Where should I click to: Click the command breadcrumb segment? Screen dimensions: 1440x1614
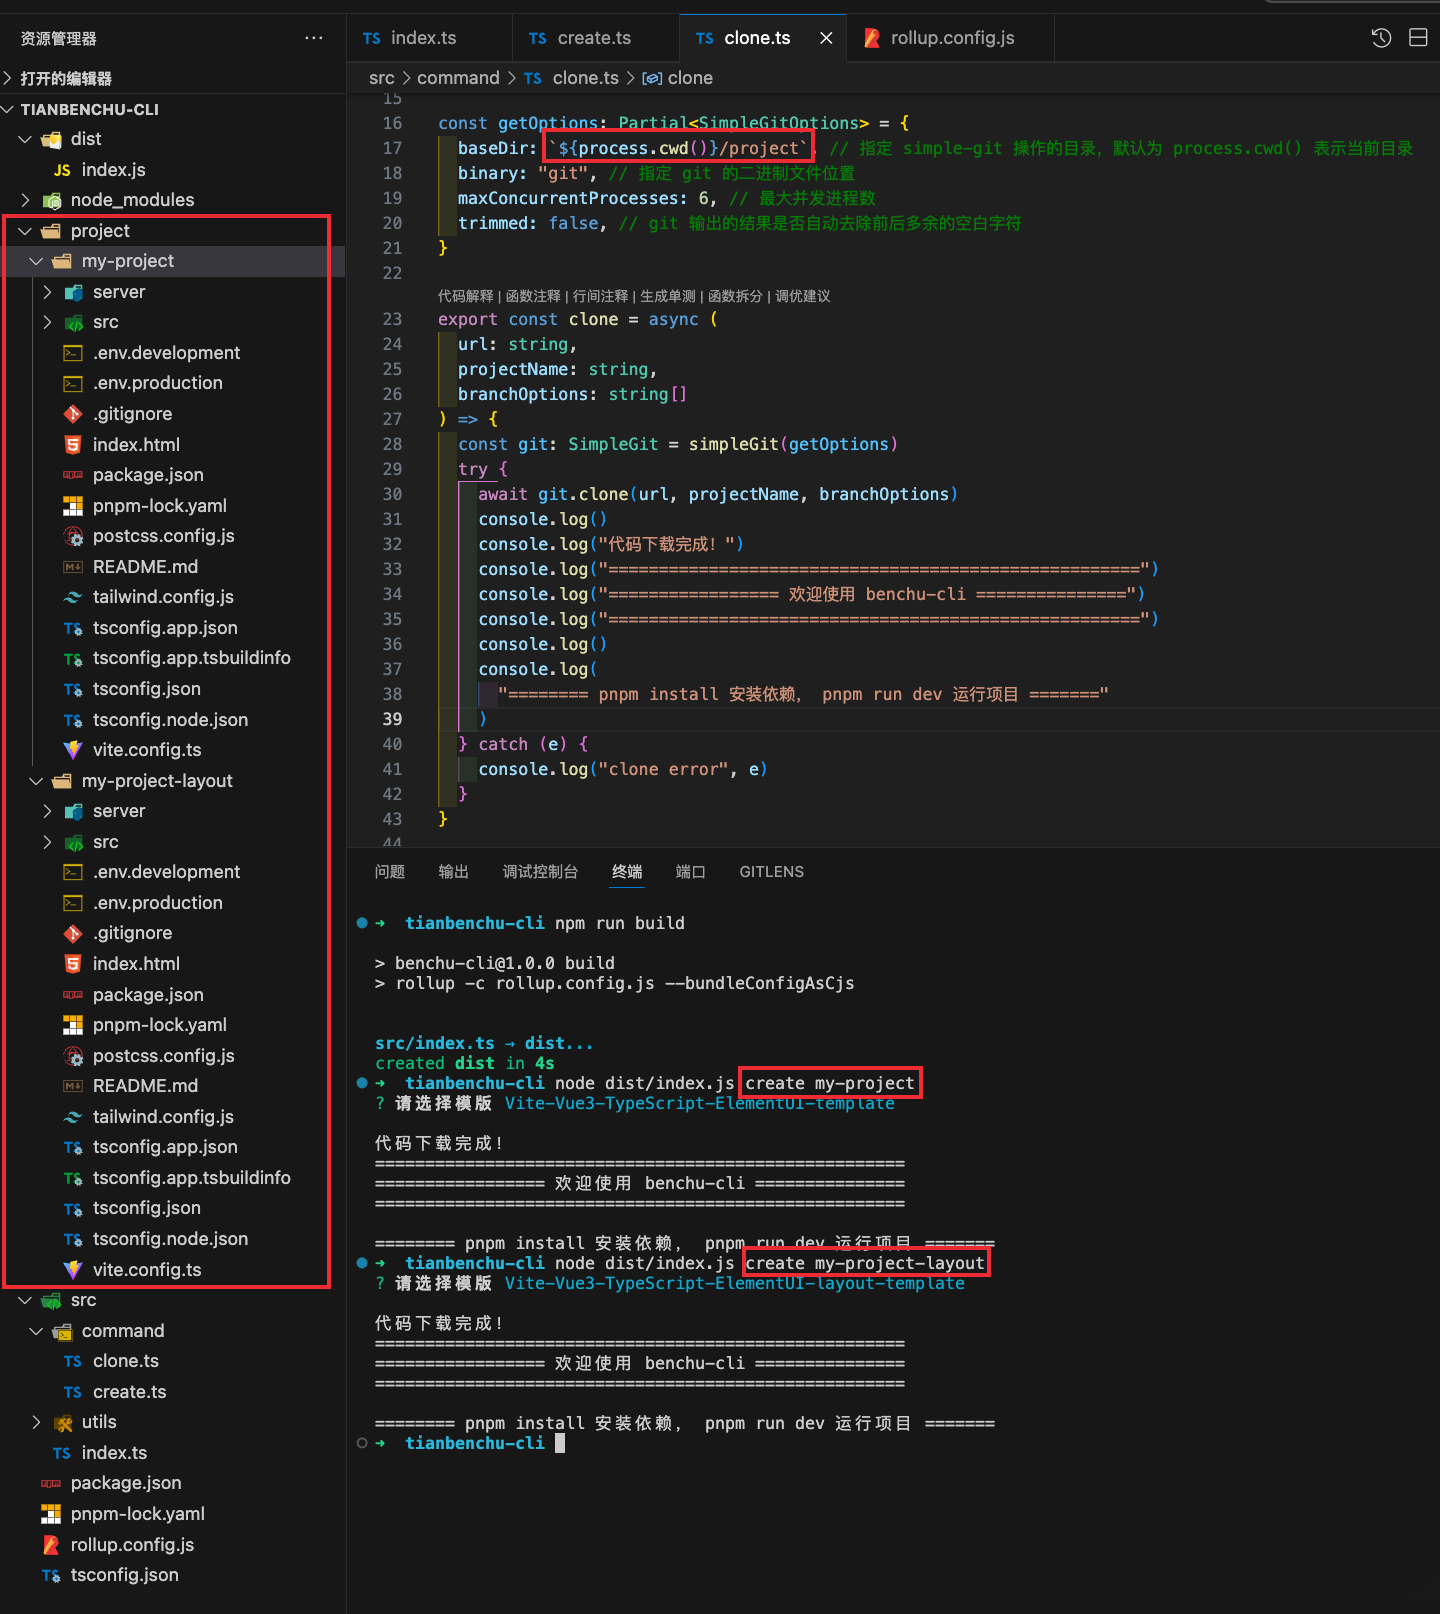458,78
